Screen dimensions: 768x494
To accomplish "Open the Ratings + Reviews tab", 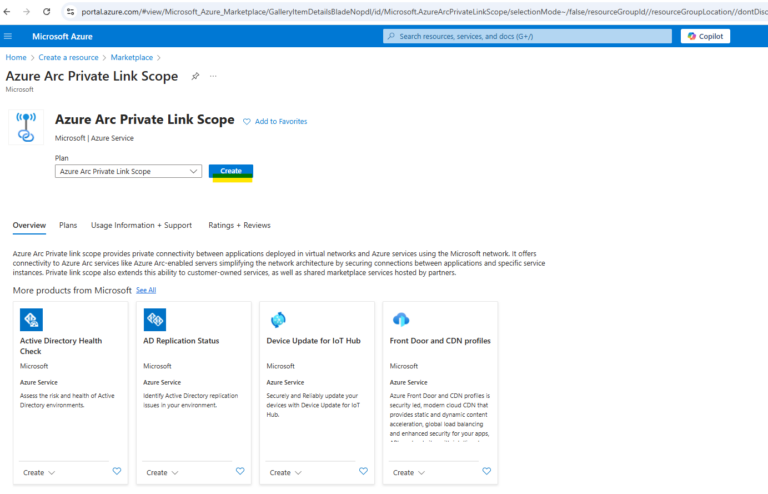I will 239,225.
